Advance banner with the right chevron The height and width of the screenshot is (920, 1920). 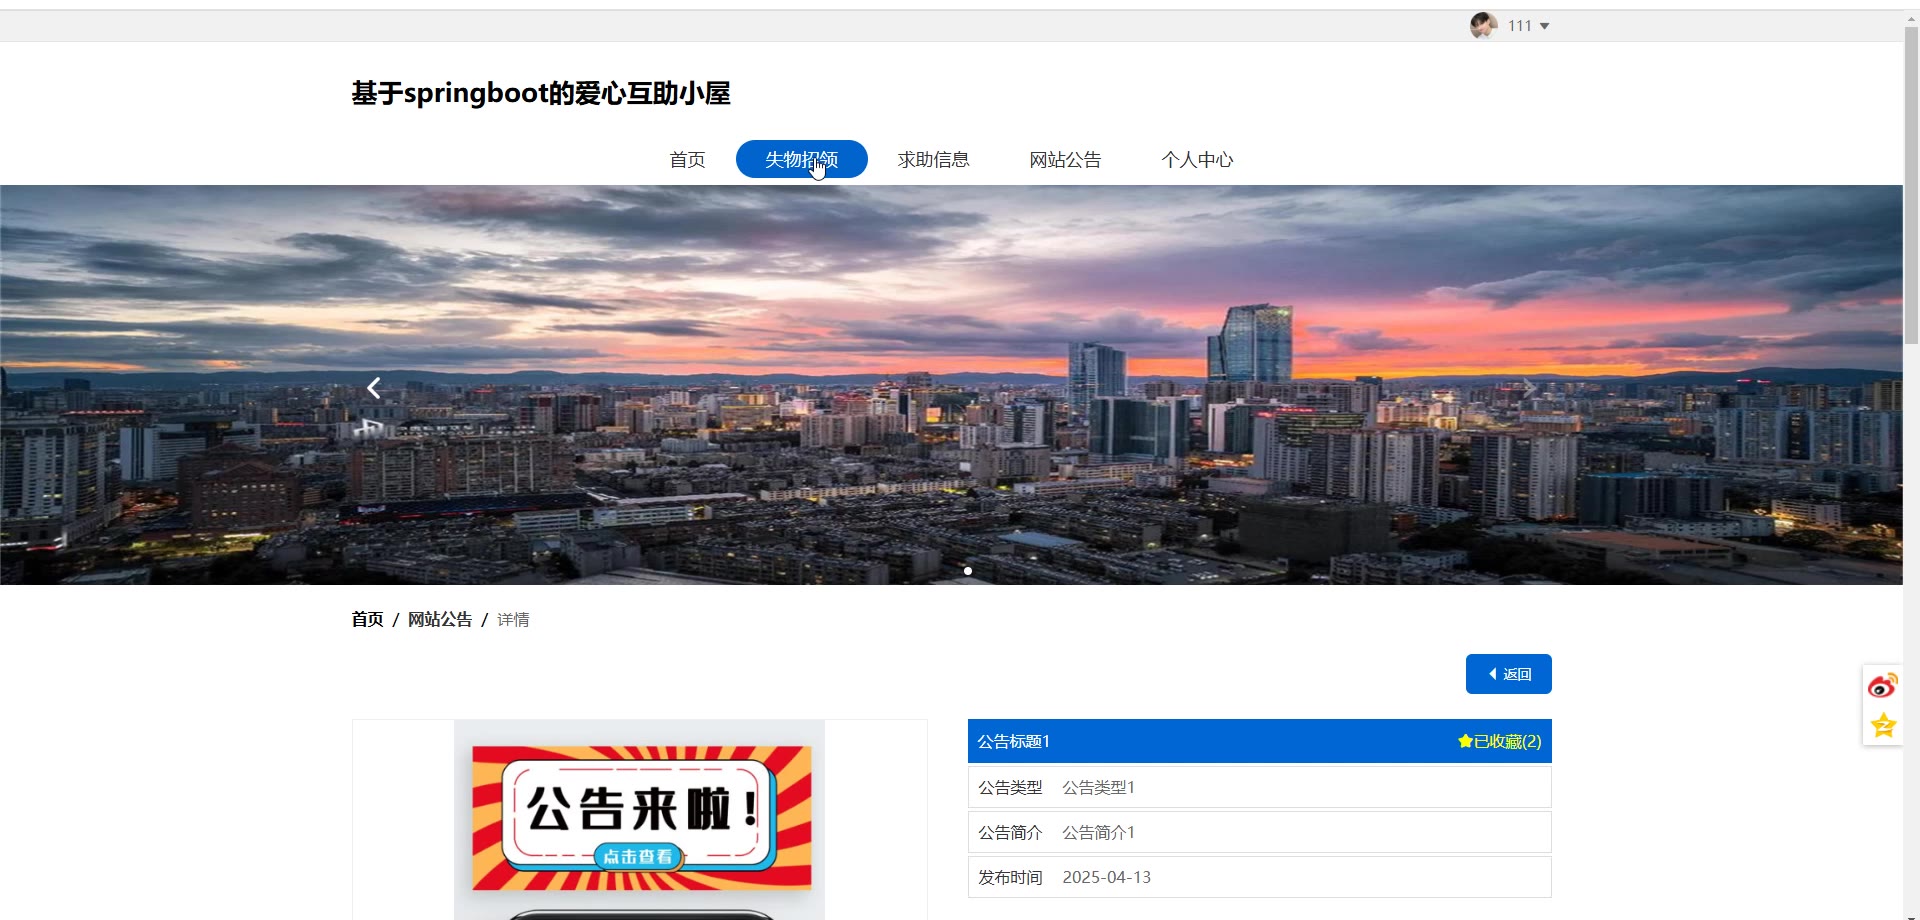pos(1529,388)
